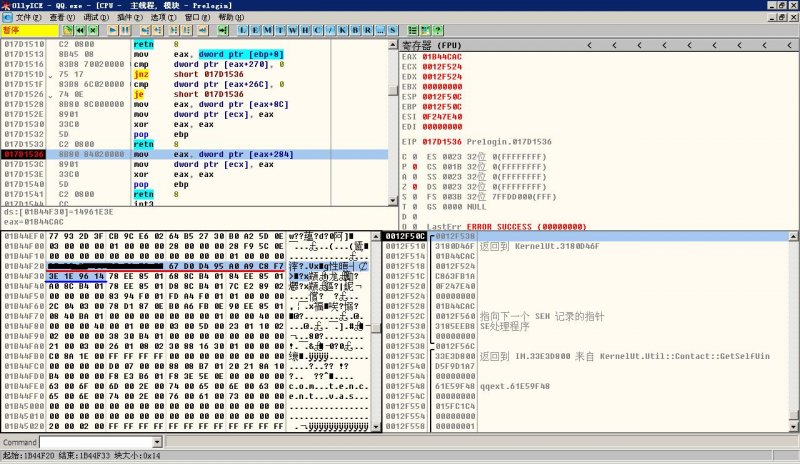The height and width of the screenshot is (464, 800).
Task: Click the hex dump pane scroll-down arrow
Action: coord(376,426)
